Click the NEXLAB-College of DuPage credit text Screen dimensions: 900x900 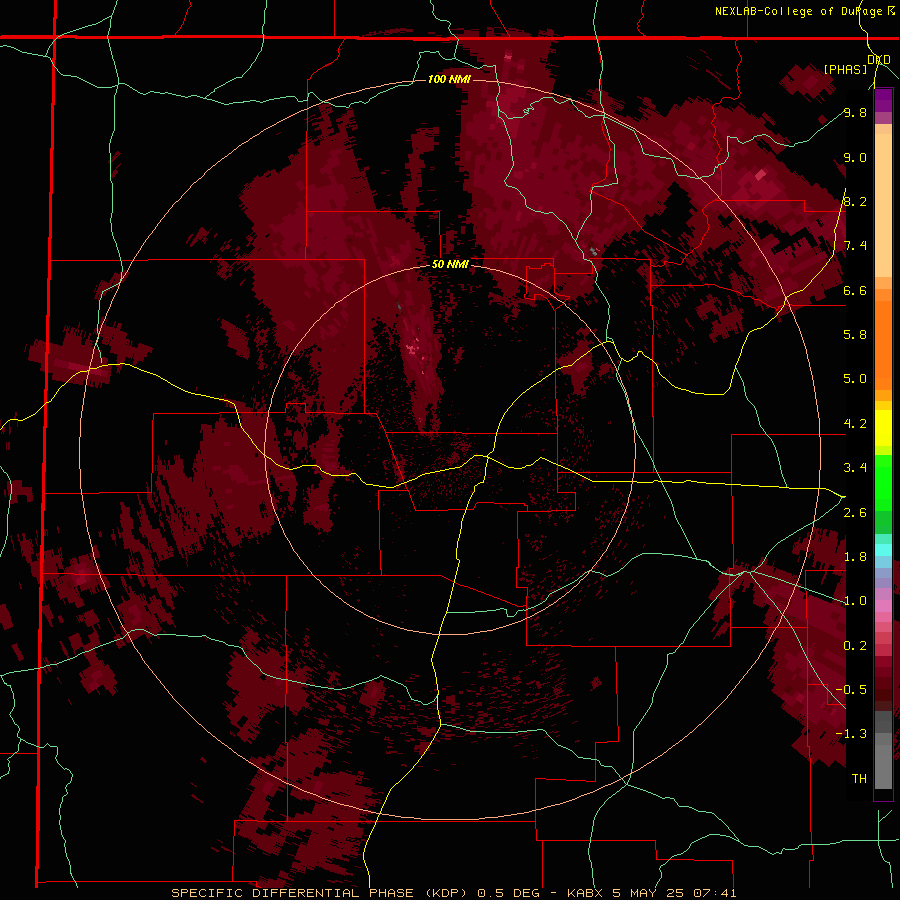pos(798,11)
